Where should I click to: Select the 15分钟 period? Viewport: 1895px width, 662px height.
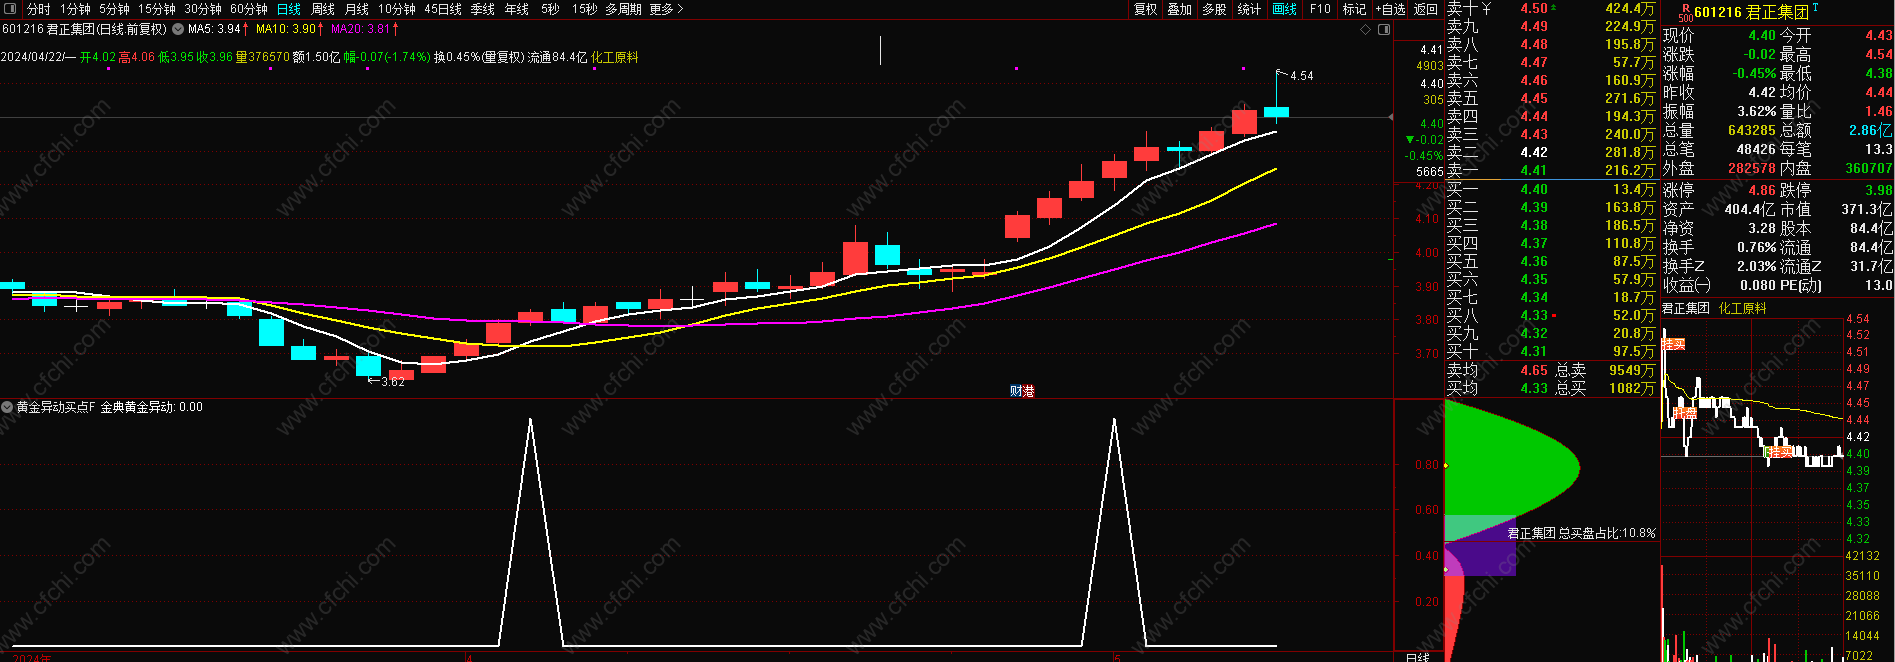click(x=157, y=9)
